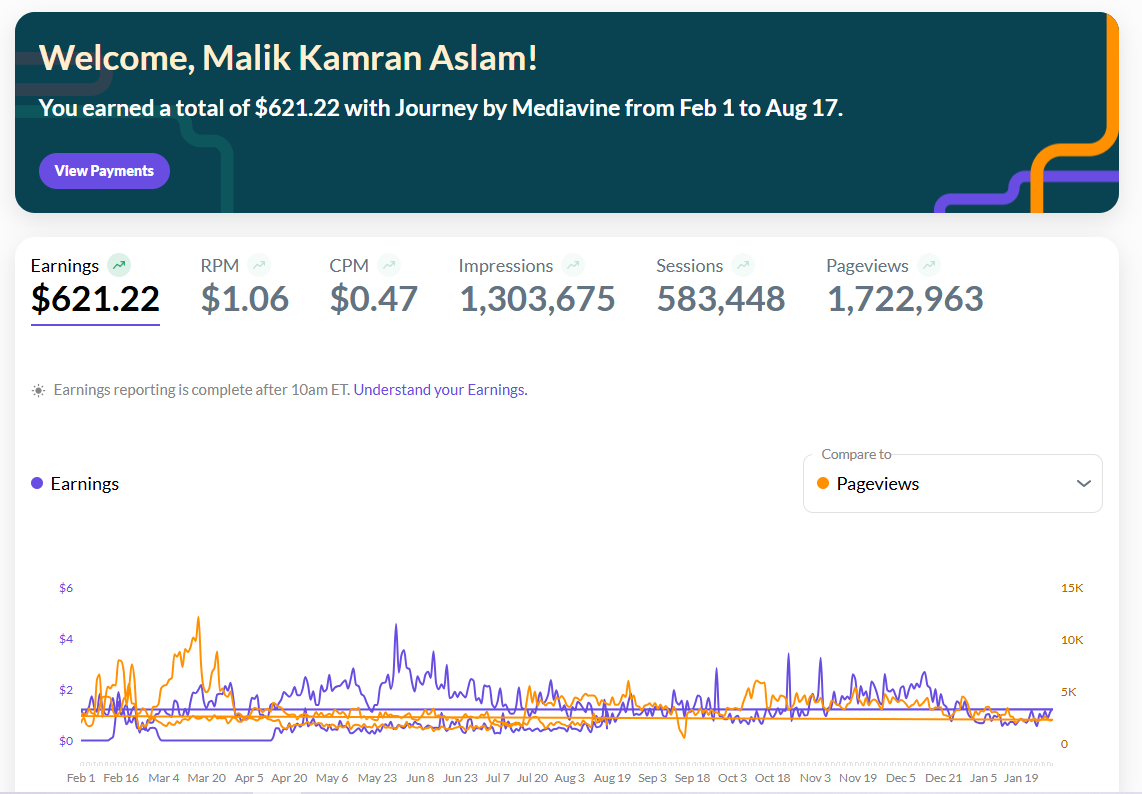Select the Sessions 583,448 metric
The width and height of the screenshot is (1142, 794).
tap(721, 286)
